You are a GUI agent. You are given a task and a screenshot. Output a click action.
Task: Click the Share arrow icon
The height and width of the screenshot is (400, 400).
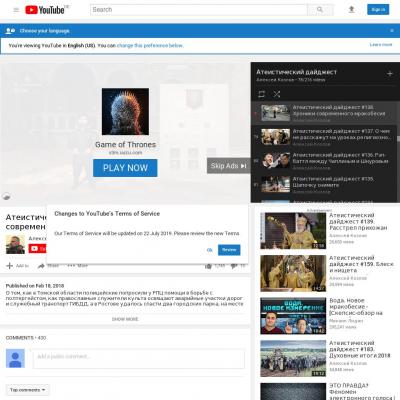(x=41, y=266)
